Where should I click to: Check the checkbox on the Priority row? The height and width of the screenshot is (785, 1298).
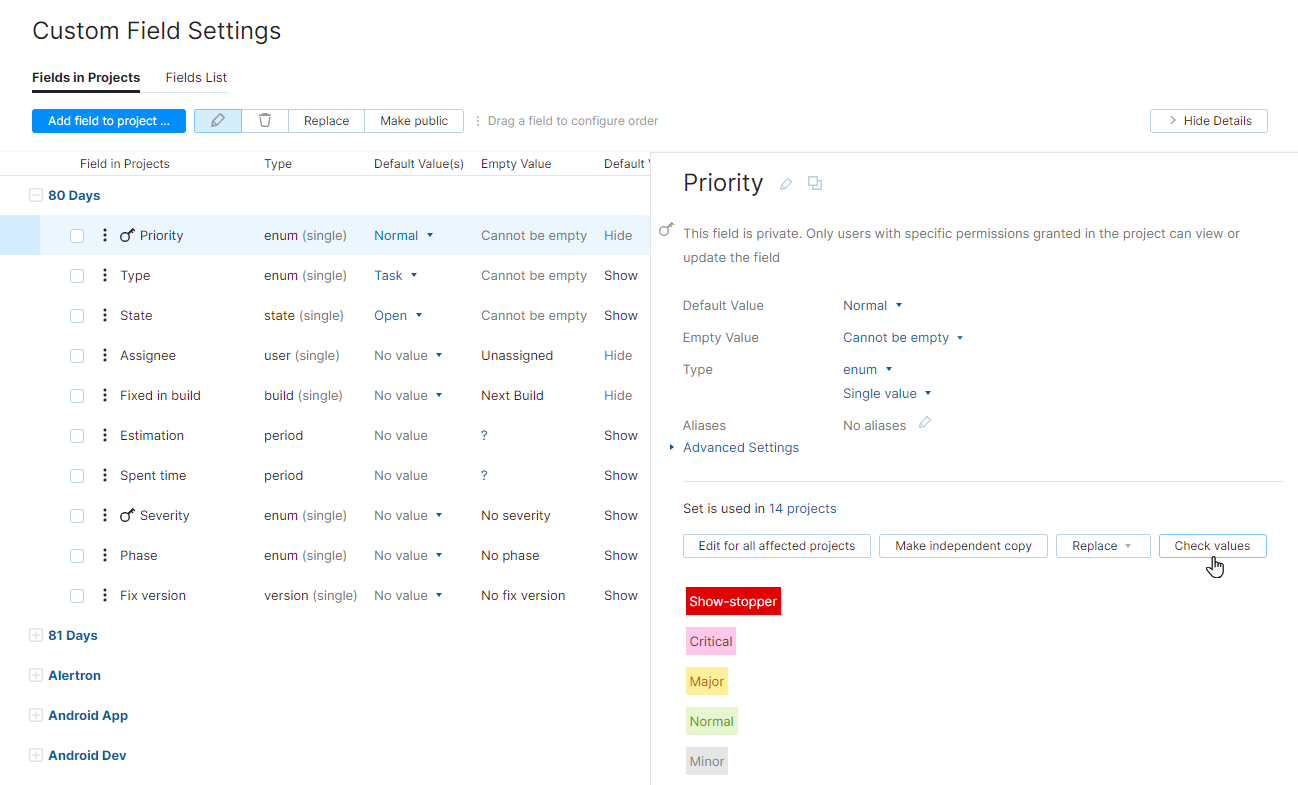[x=77, y=235]
